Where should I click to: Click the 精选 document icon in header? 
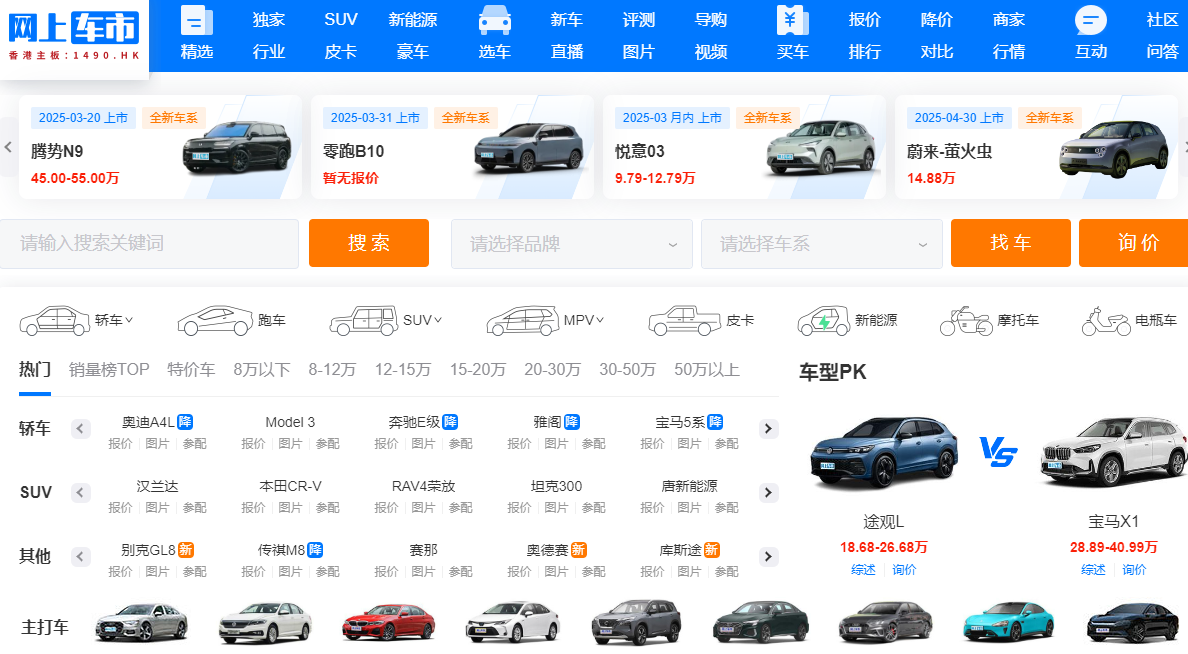coord(196,20)
